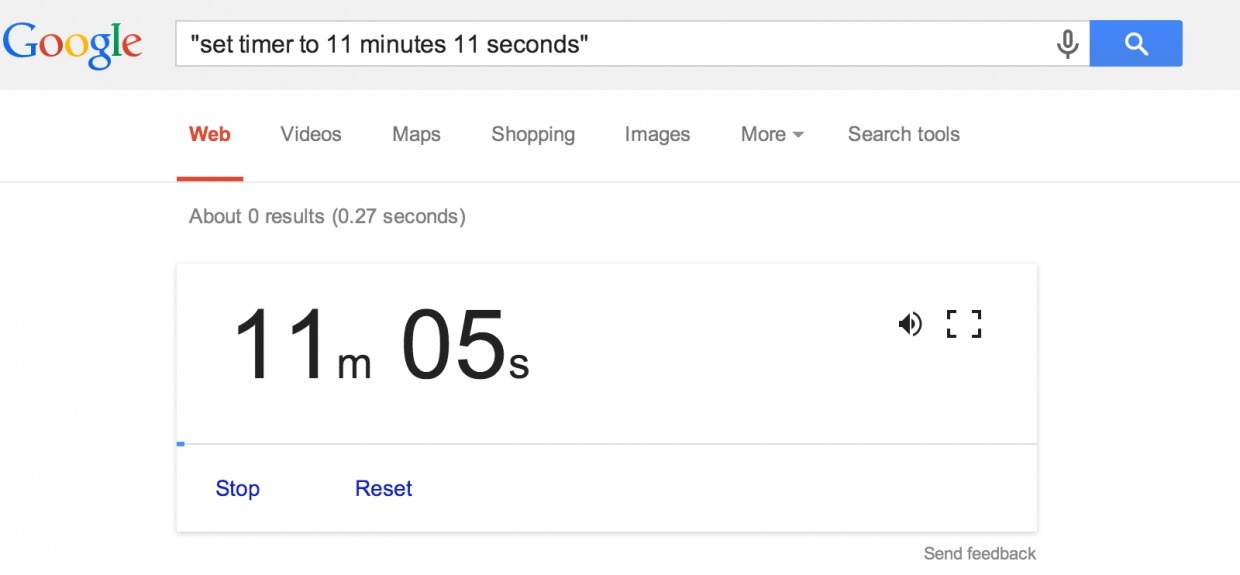
Task: Stop the running timer
Action: (x=238, y=488)
